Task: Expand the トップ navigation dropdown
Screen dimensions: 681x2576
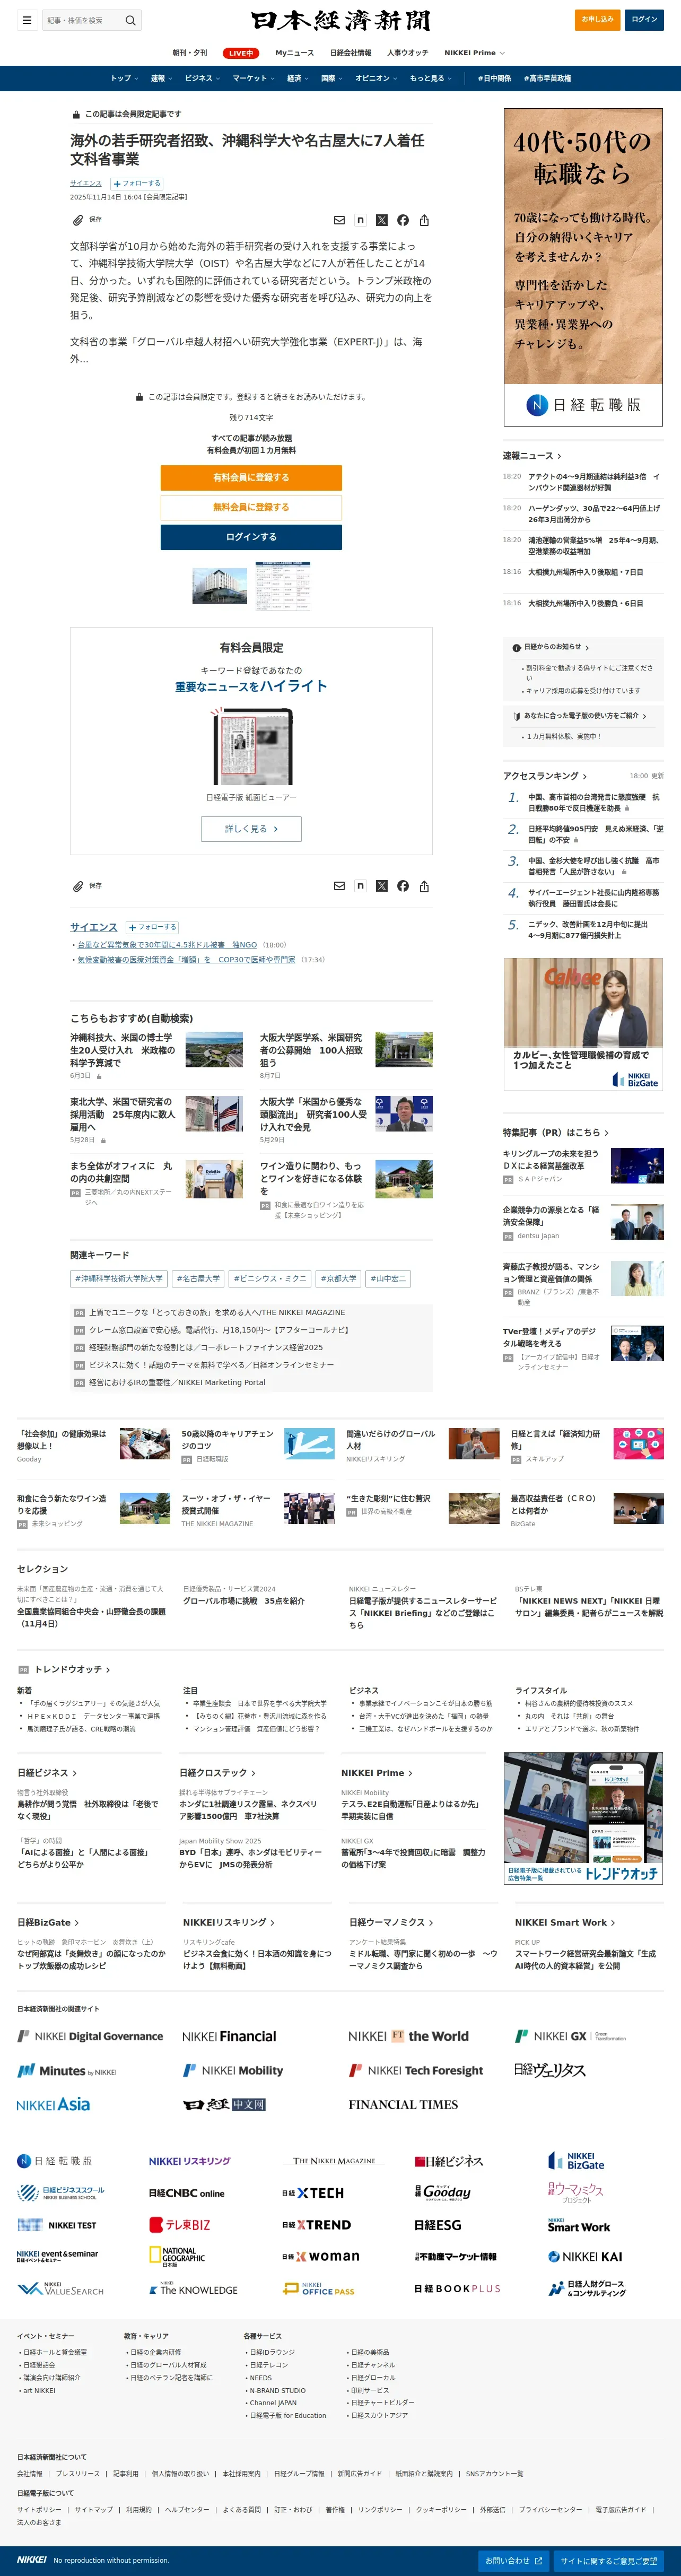Action: tap(124, 78)
